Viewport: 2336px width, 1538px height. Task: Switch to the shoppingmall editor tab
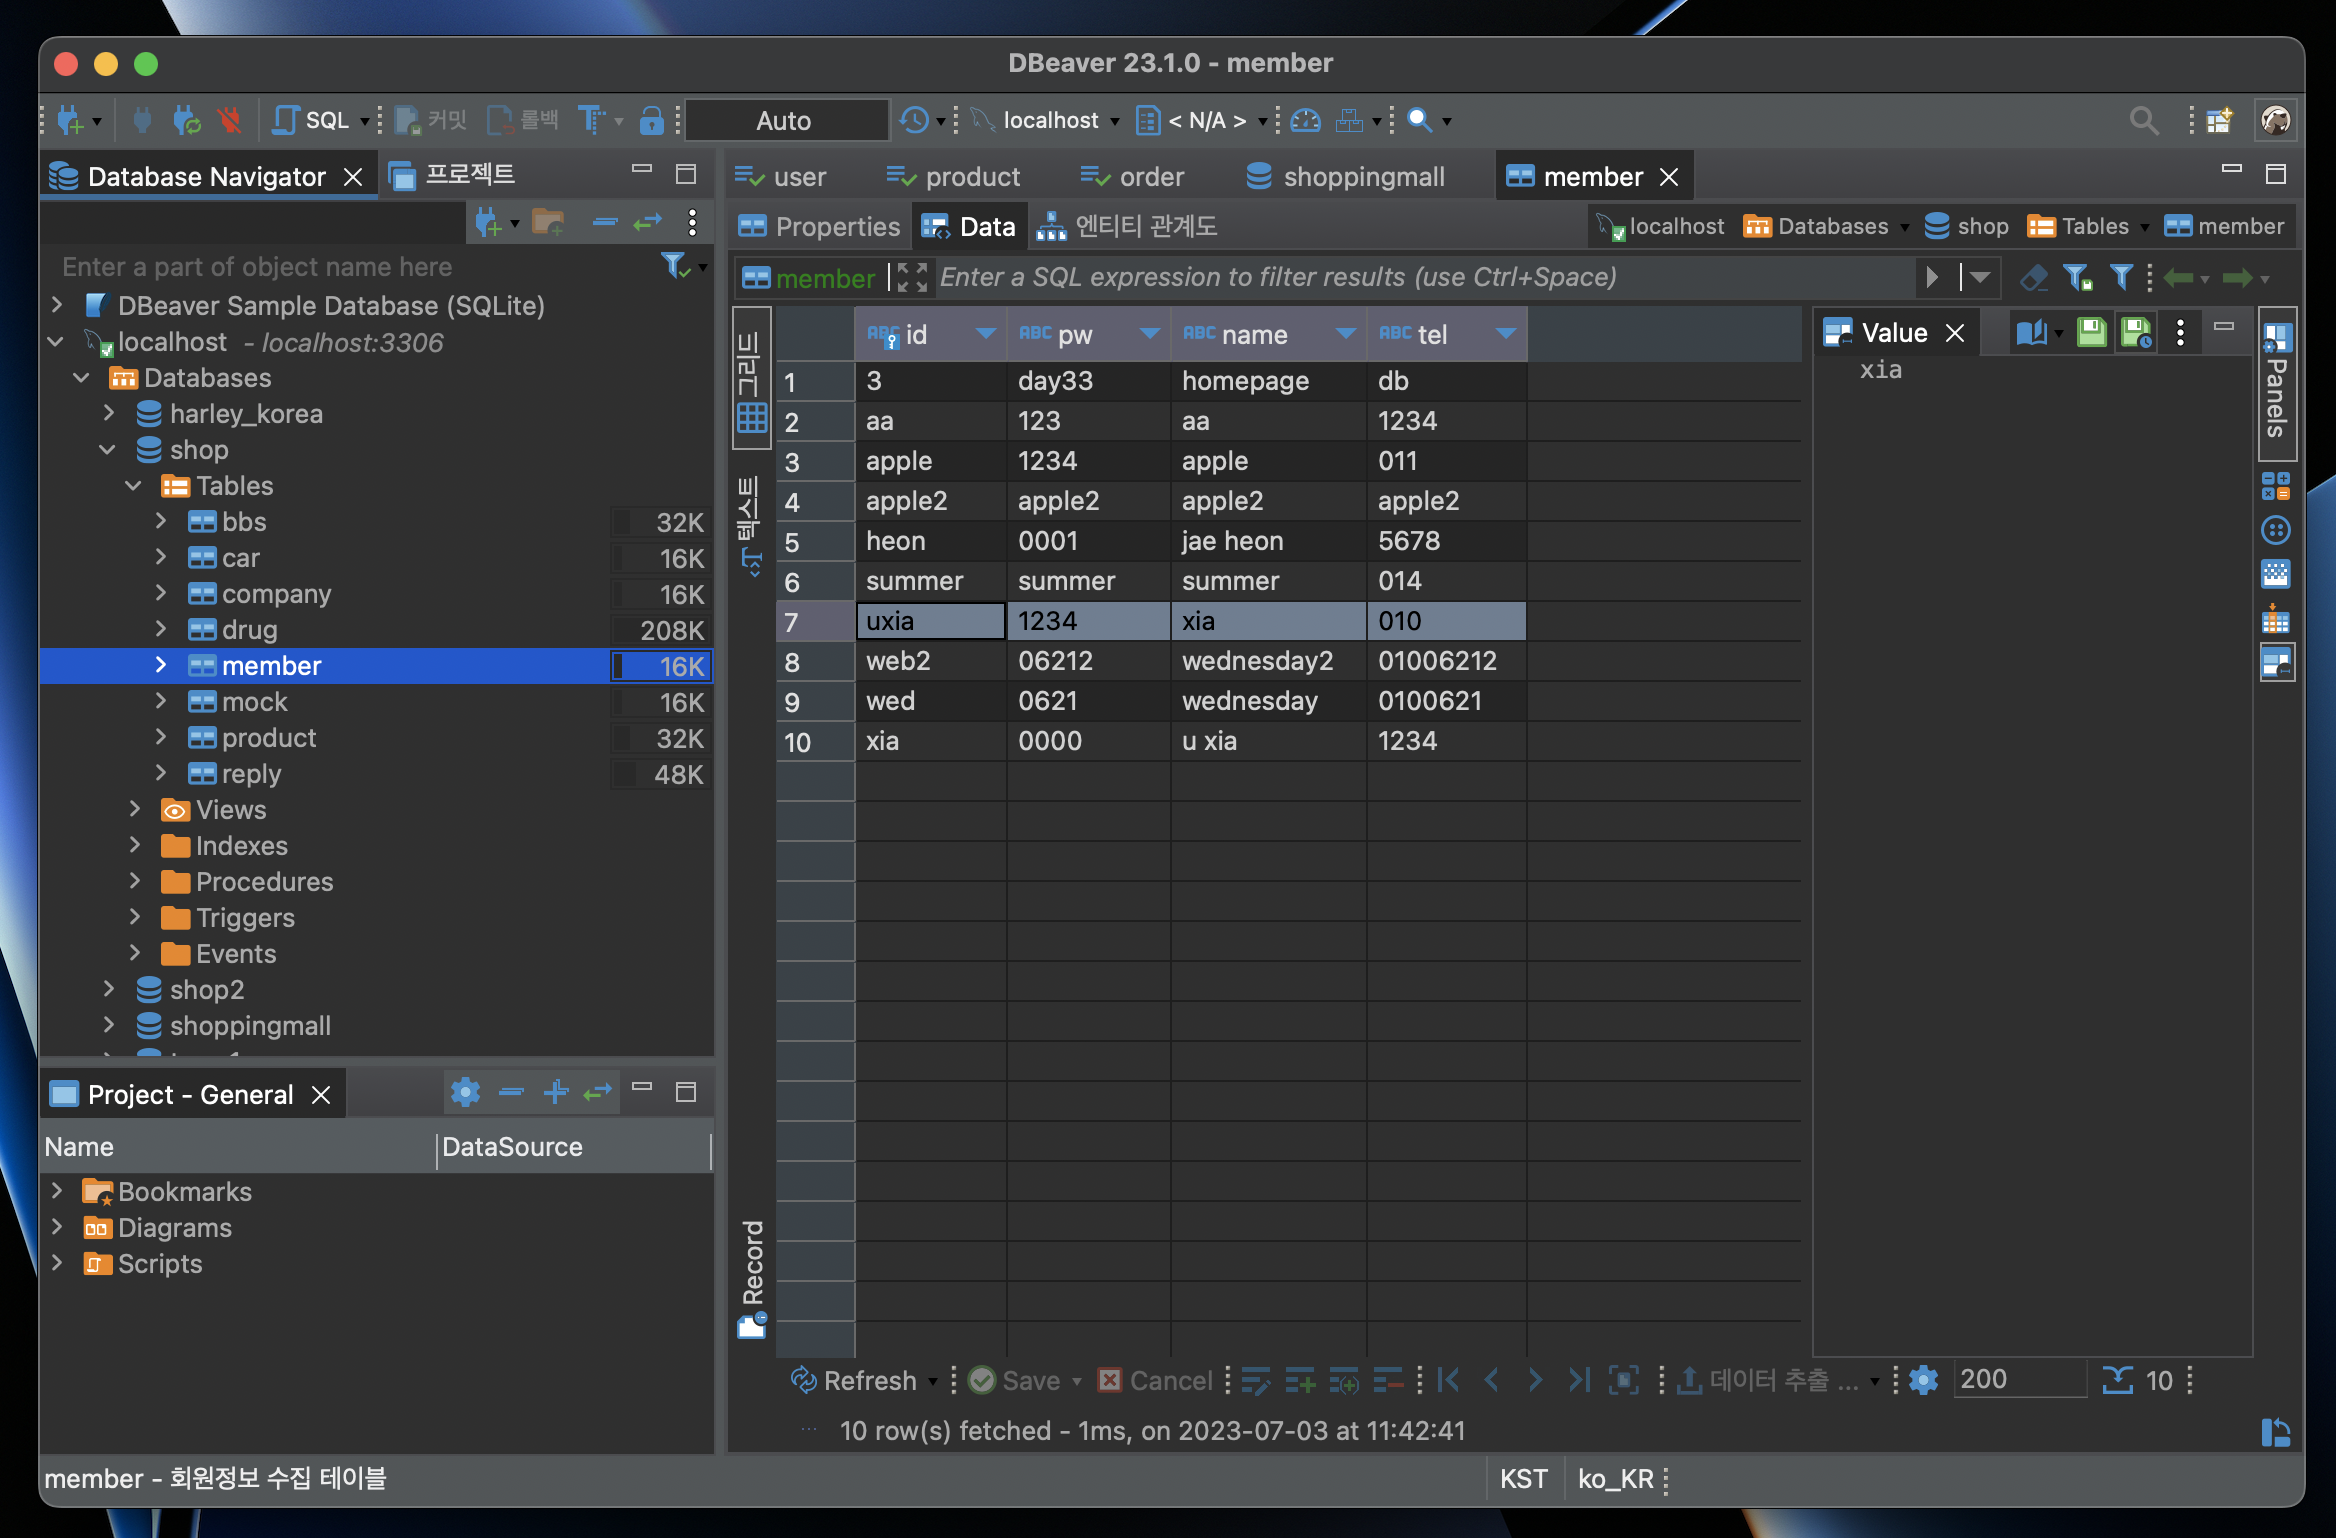tap(1345, 177)
